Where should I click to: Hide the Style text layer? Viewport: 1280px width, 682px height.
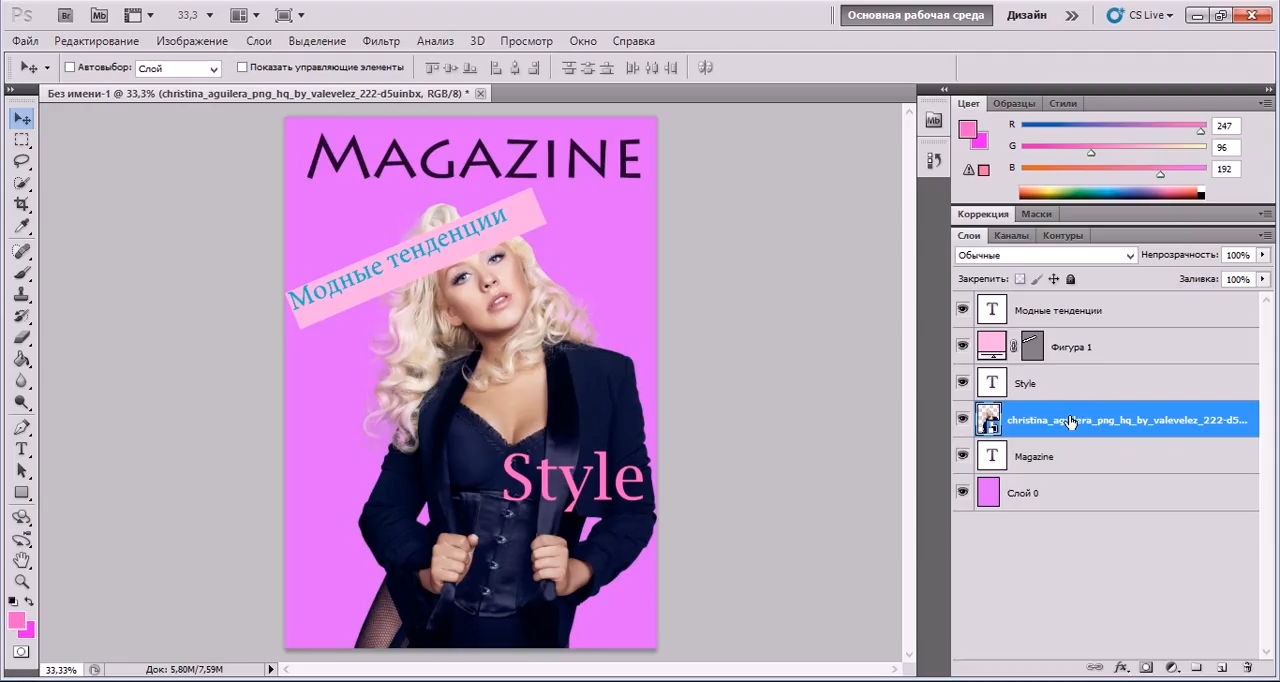tap(962, 383)
